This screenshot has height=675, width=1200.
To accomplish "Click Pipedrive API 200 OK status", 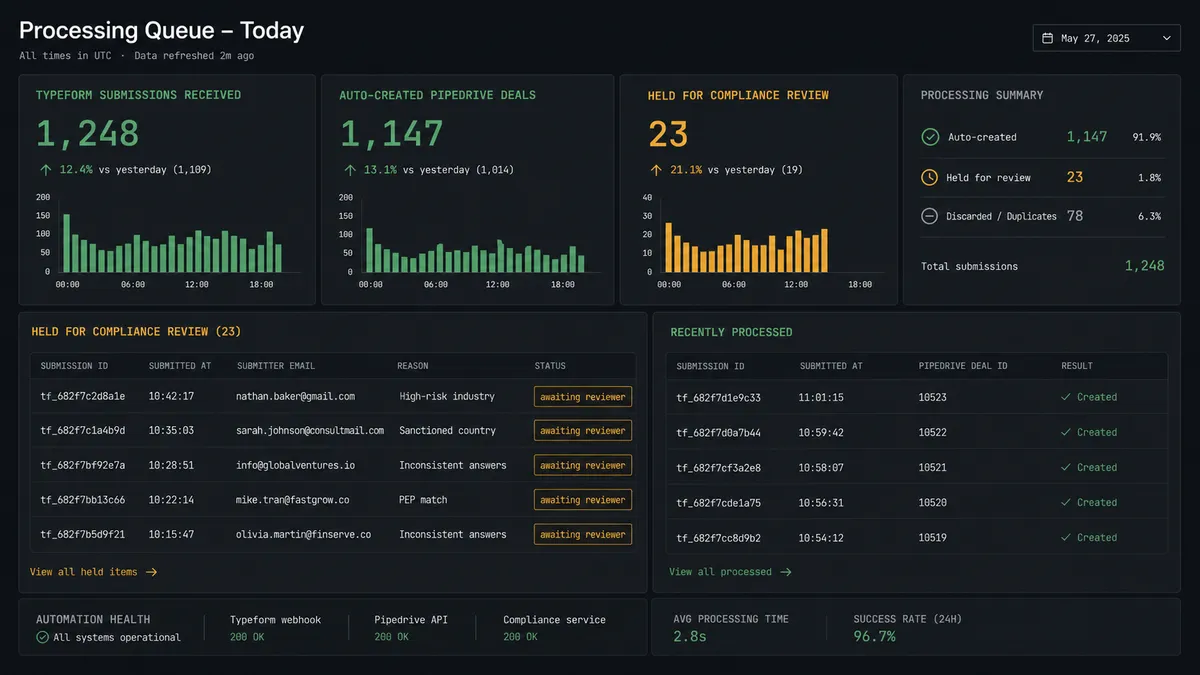I will coord(393,637).
